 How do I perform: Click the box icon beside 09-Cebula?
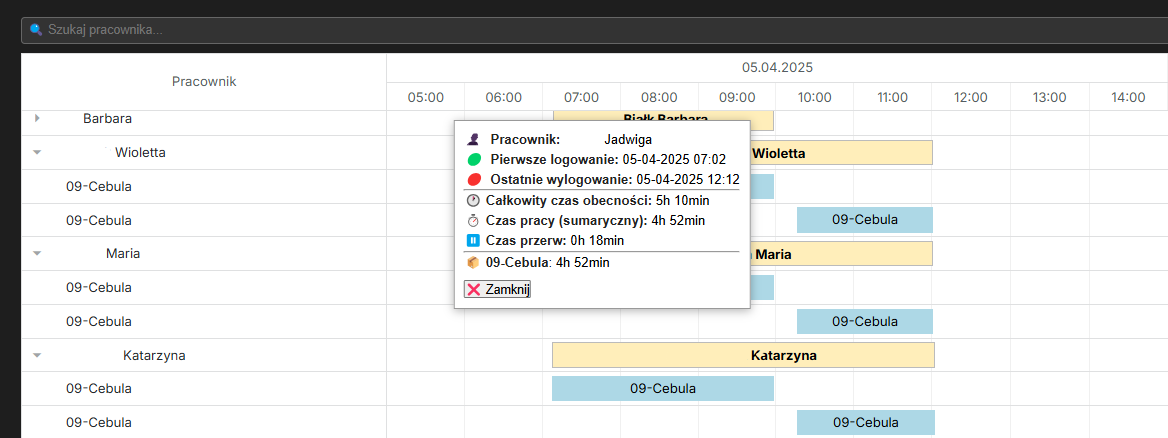point(473,262)
